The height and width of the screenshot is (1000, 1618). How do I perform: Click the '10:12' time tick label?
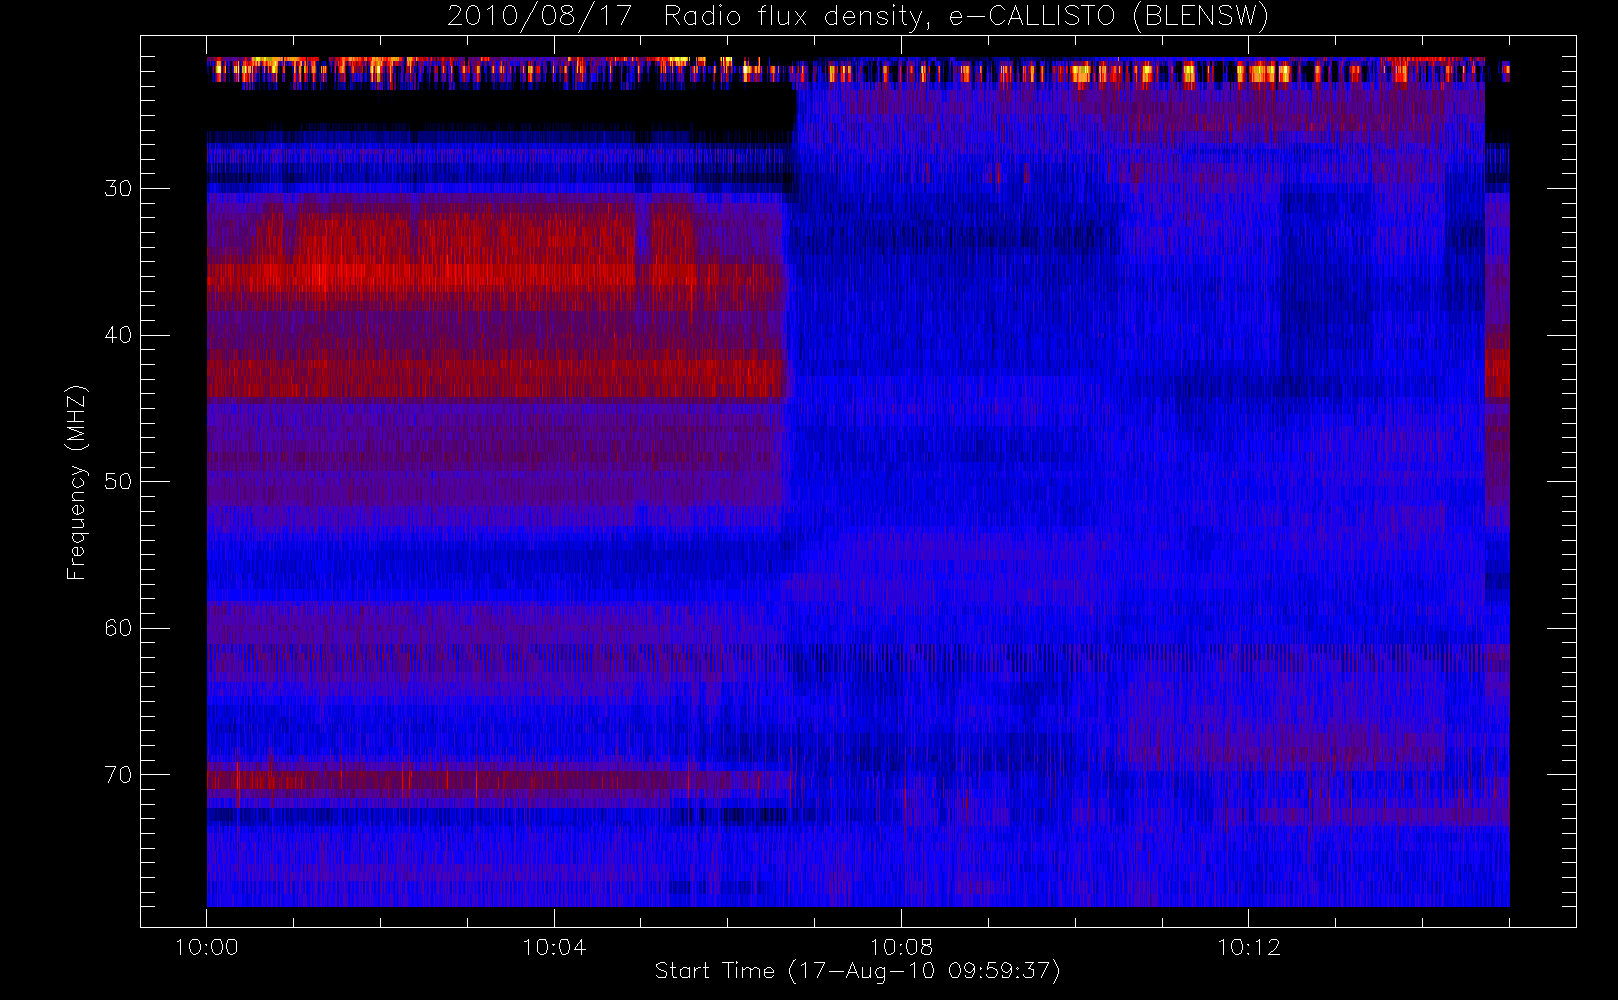coord(1248,947)
